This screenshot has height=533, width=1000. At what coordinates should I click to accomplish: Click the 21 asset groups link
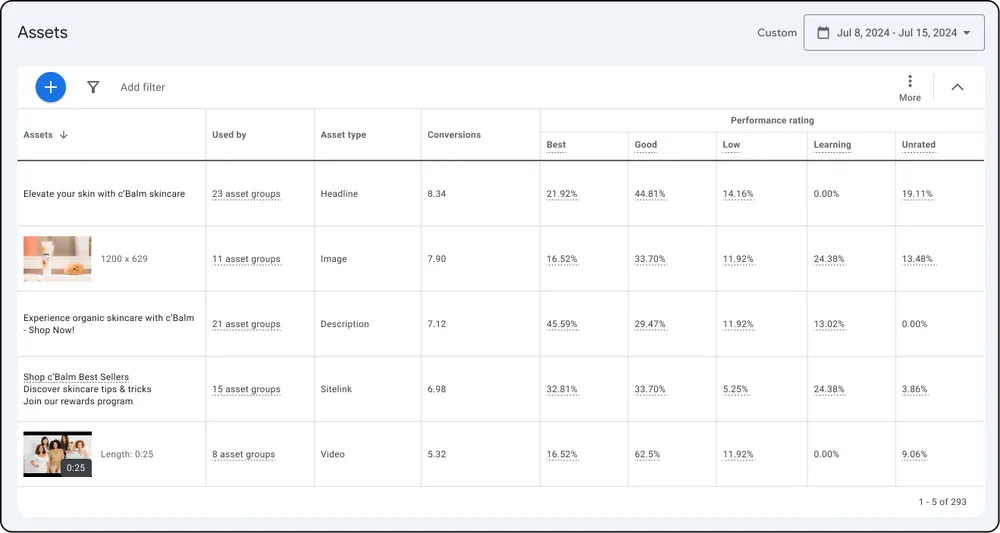pyautogui.click(x=246, y=324)
